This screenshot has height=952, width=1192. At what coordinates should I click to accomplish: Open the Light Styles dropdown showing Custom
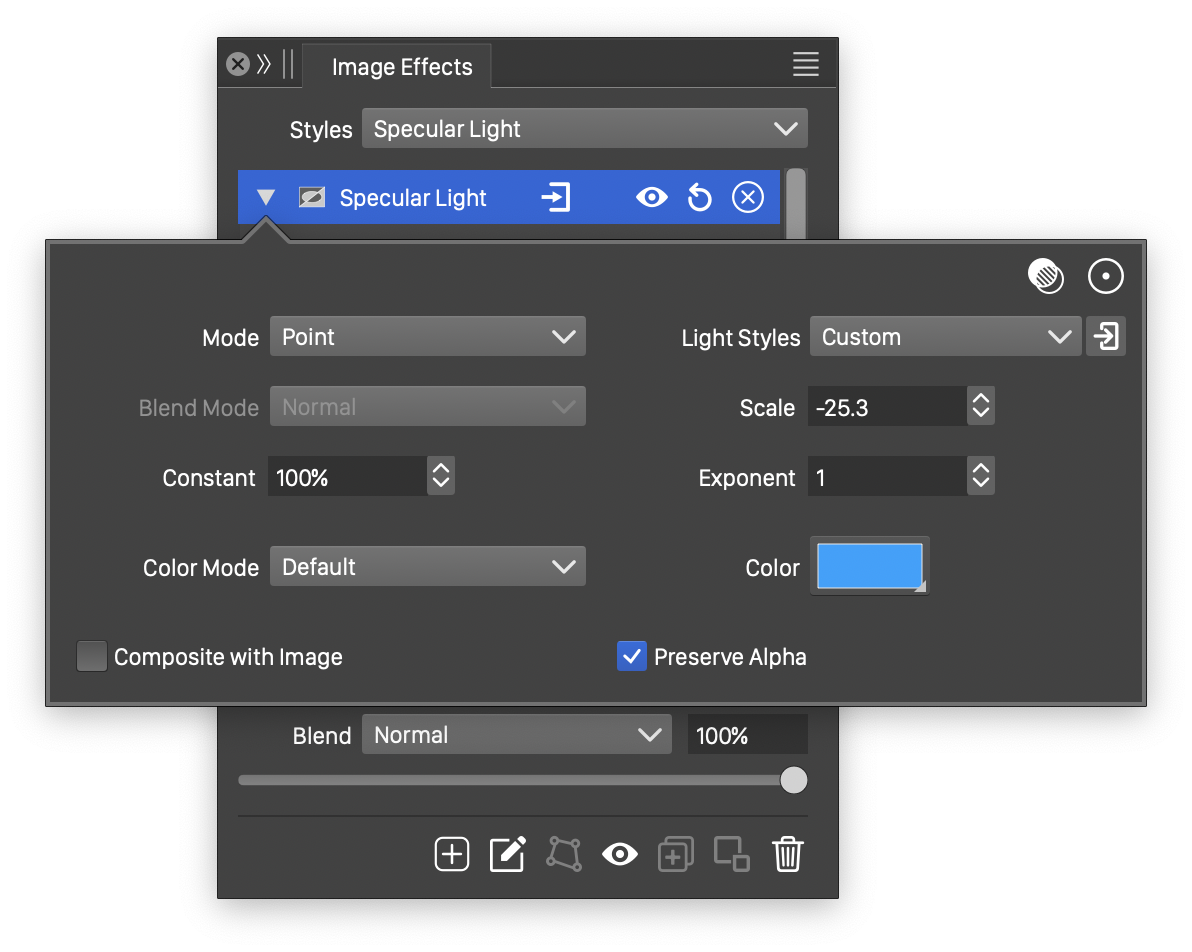click(x=945, y=337)
